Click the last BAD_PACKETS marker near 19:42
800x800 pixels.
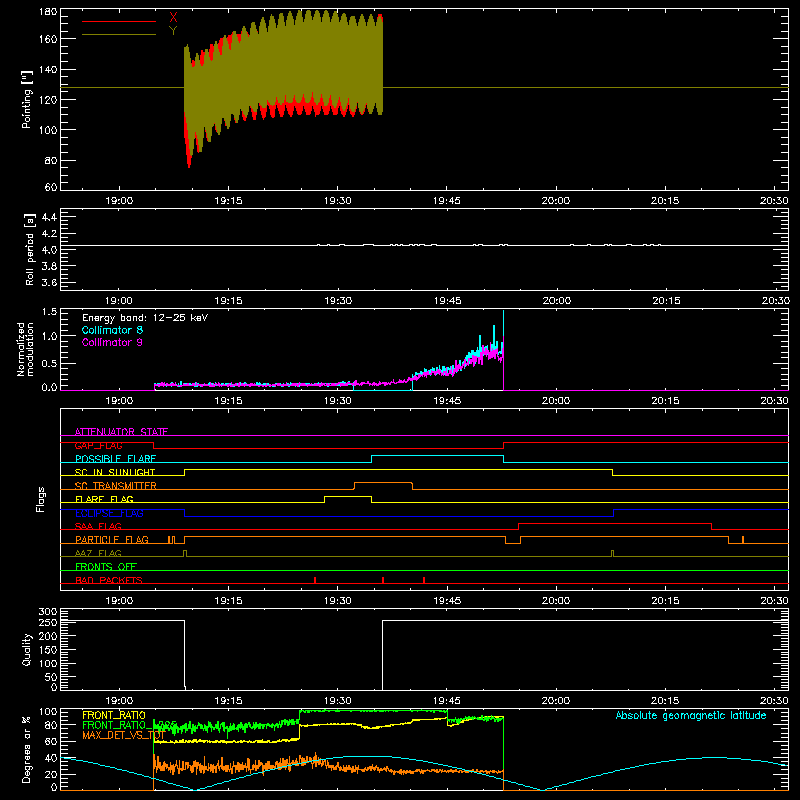(424, 580)
